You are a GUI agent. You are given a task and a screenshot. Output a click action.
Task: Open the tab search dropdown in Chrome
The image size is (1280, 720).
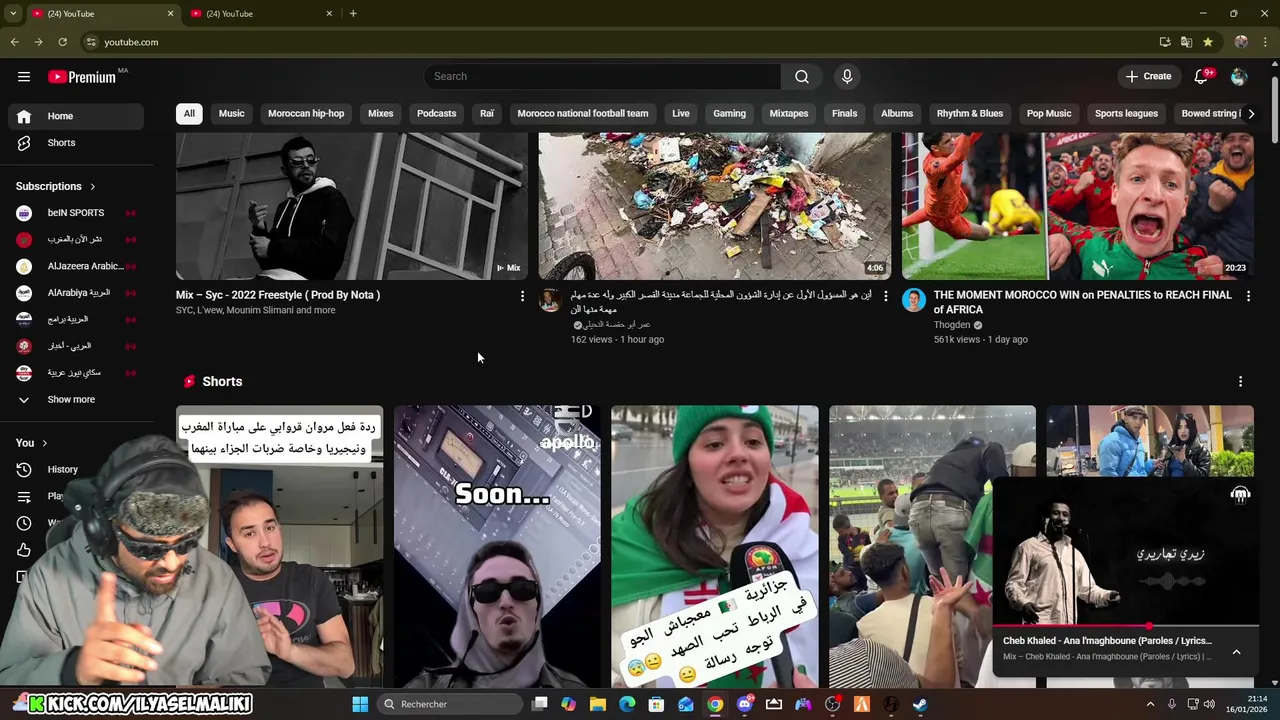tap(13, 13)
